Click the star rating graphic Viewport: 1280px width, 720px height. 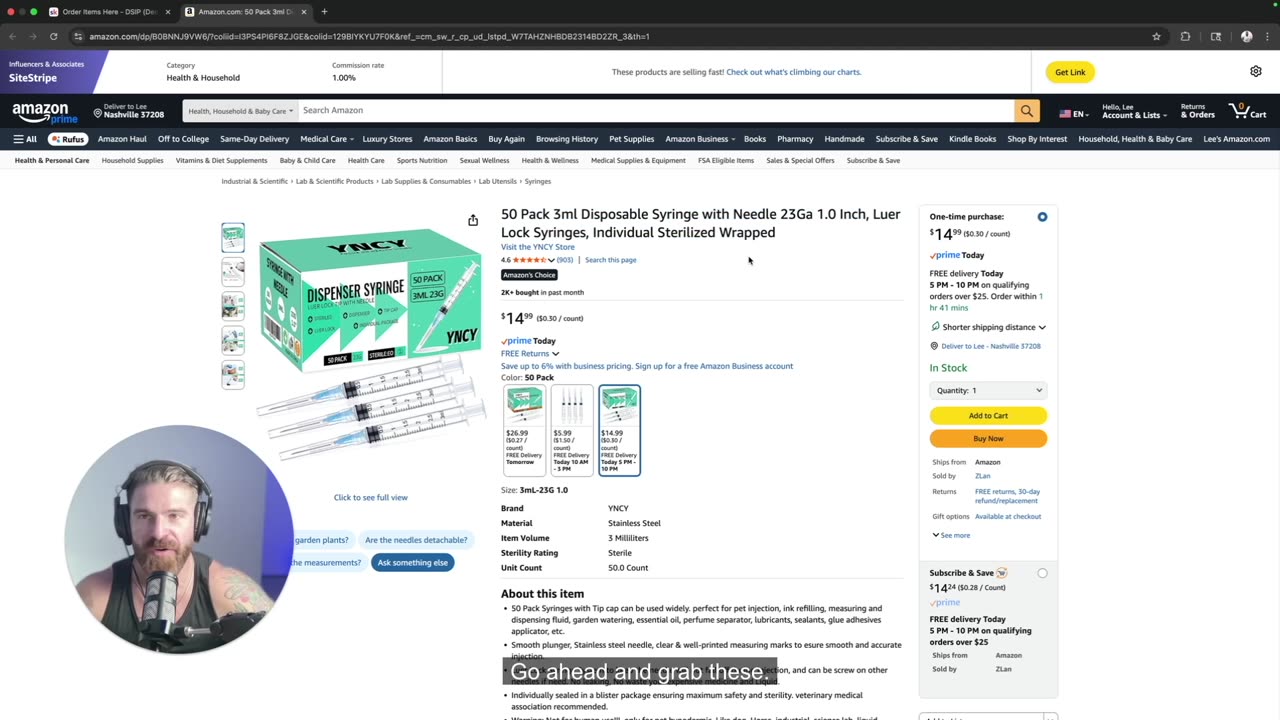(x=529, y=260)
